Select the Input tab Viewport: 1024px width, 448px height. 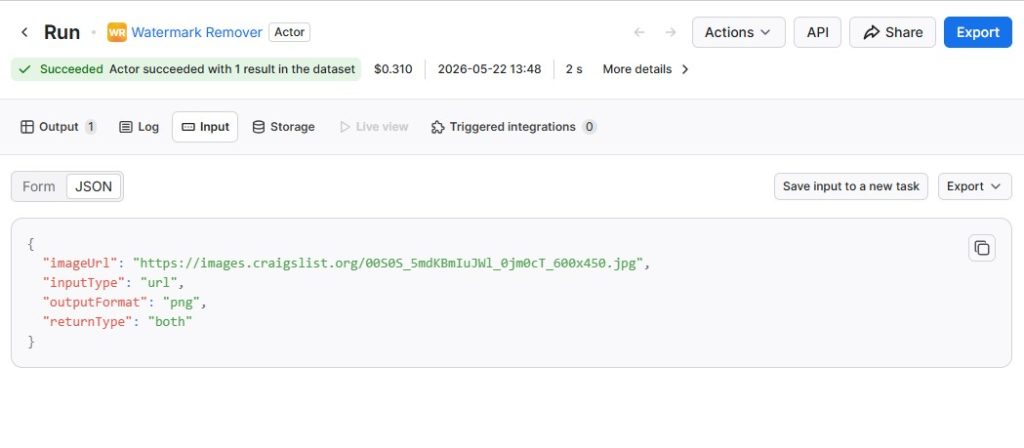(205, 127)
